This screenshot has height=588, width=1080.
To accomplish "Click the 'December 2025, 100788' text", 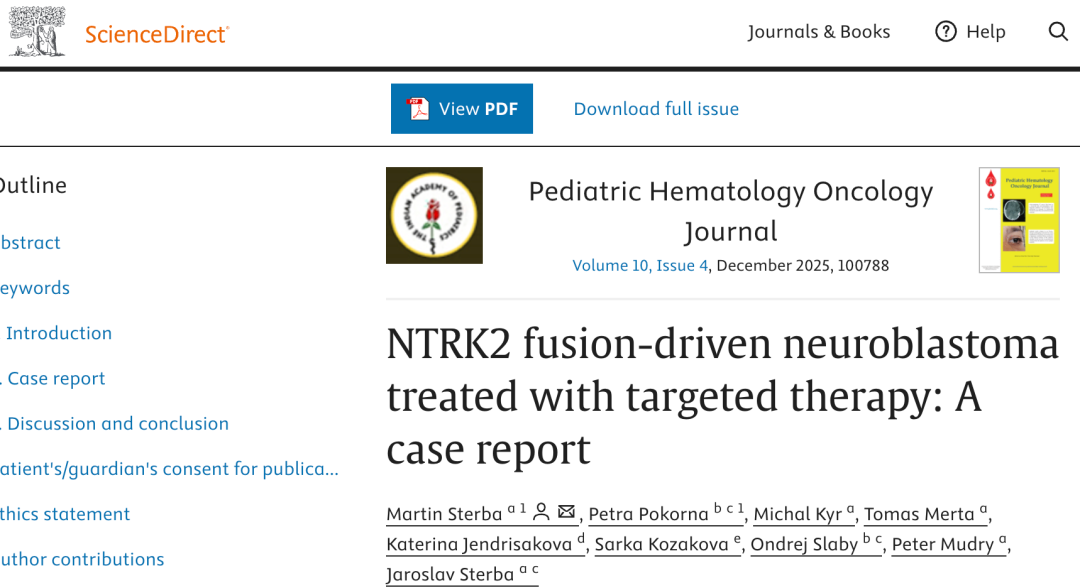I will point(802,266).
